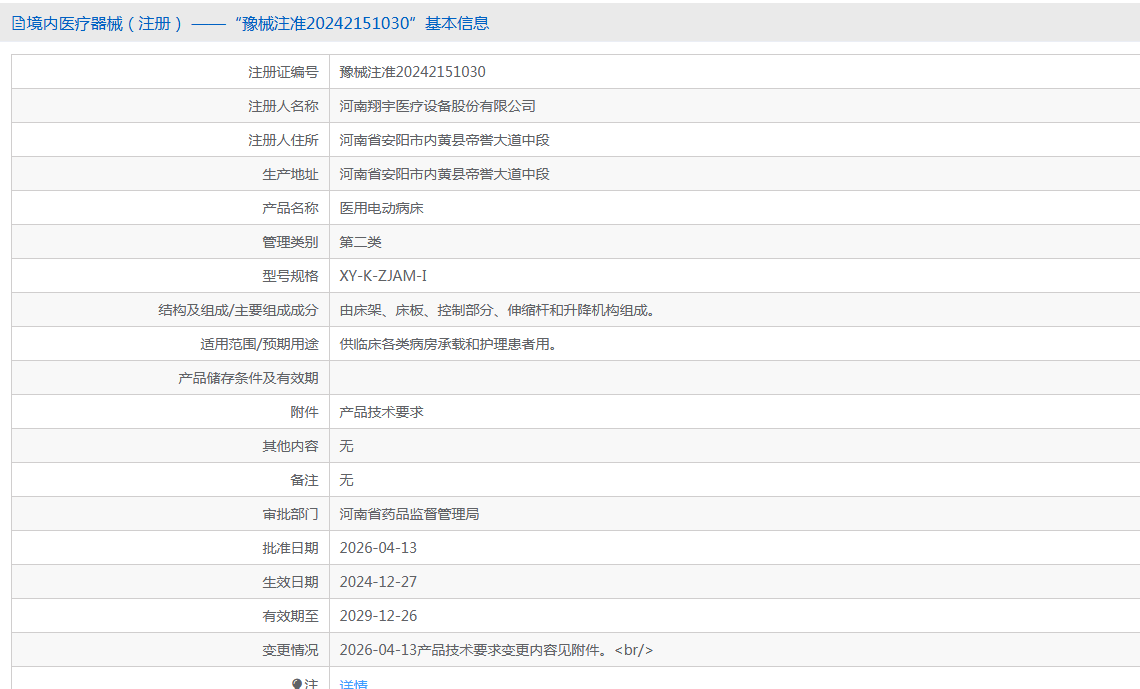Click the effective date 2024-12-27

[378, 582]
